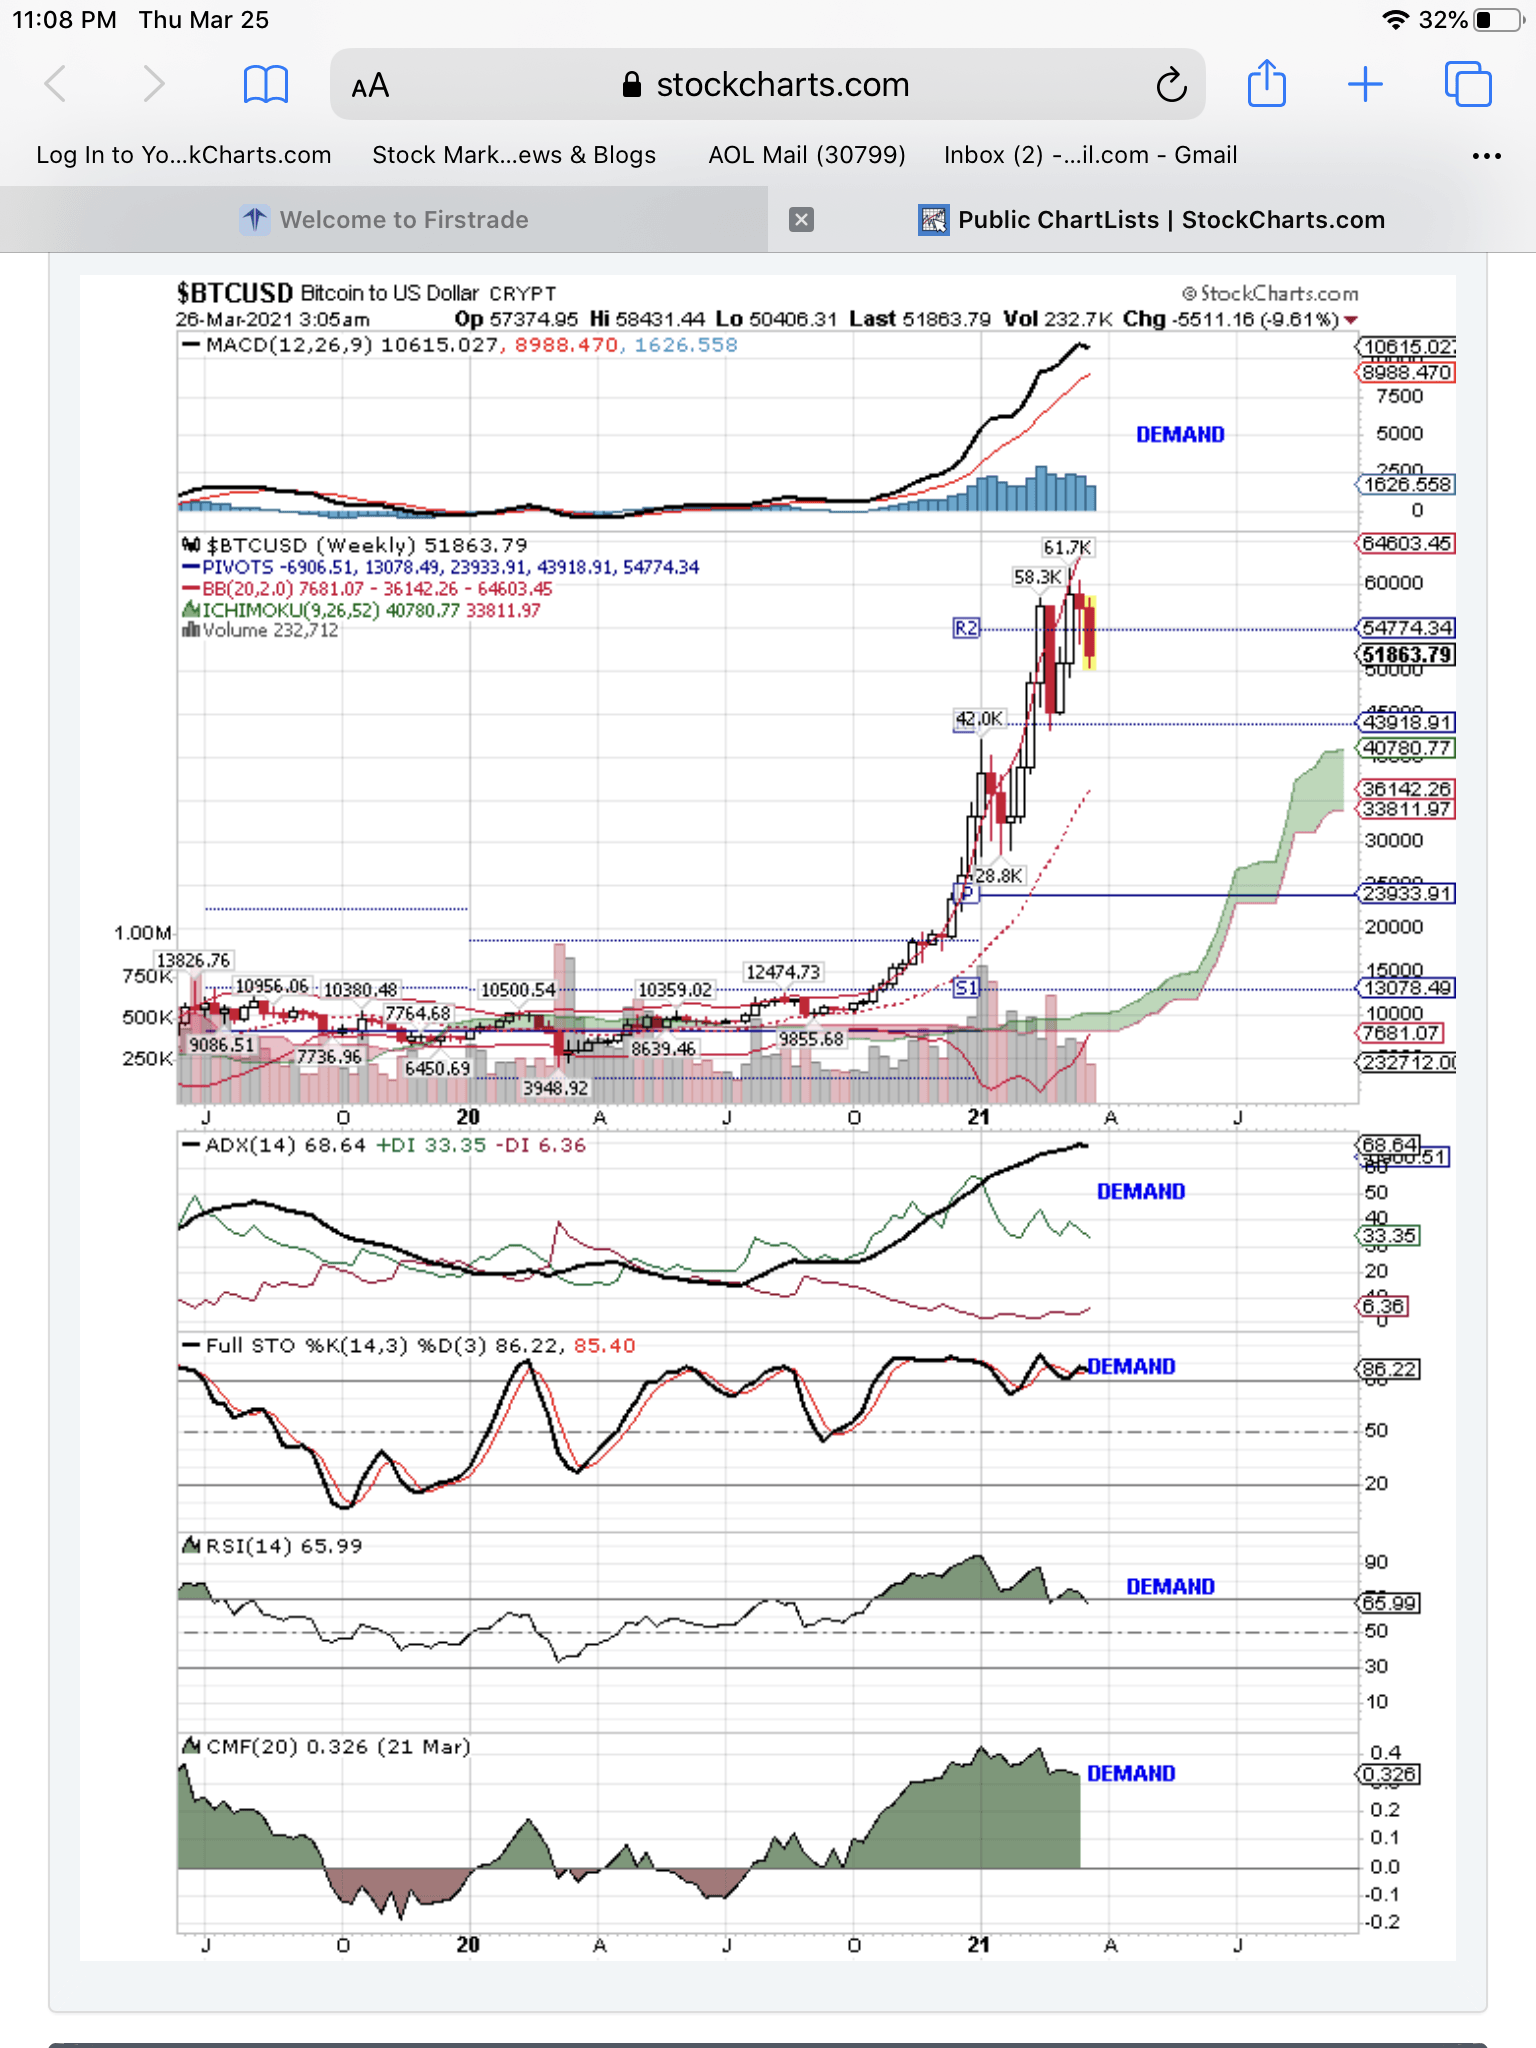Tap the Wi-Fi status icon
Screen dimensions: 1536x2048
1396,20
